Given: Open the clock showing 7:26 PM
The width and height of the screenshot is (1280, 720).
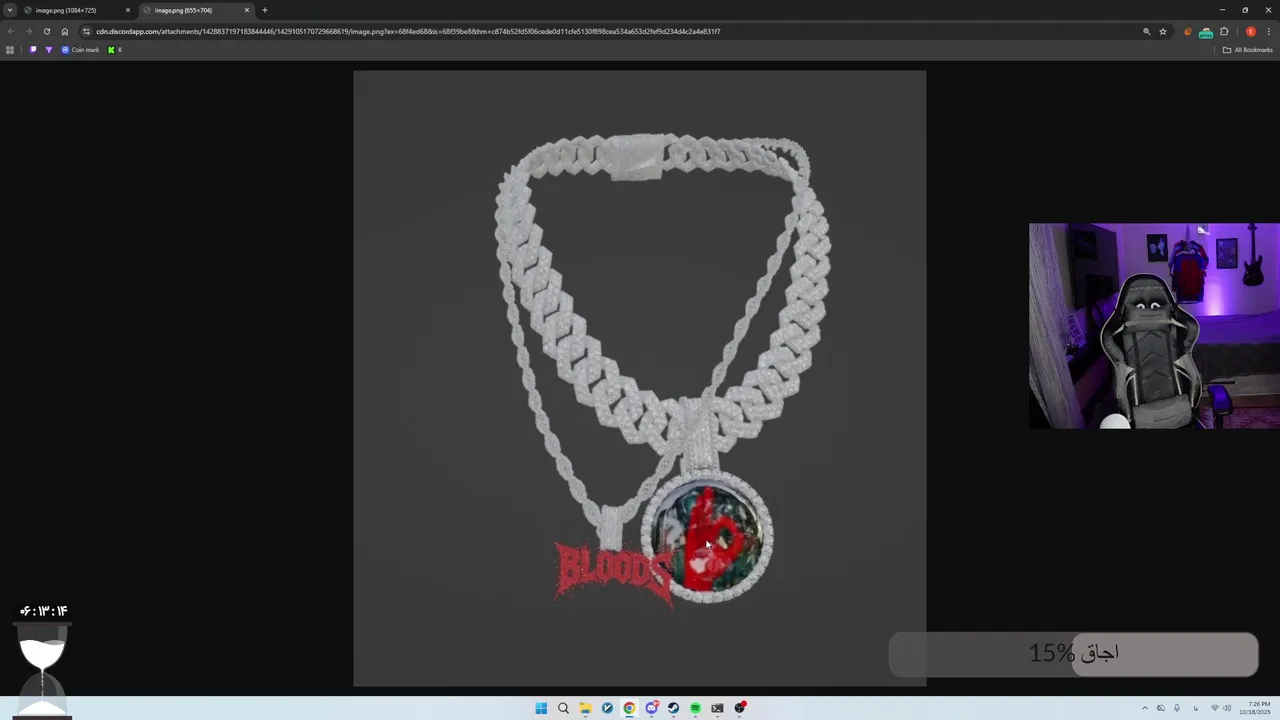Looking at the screenshot, I should pos(1257,708).
